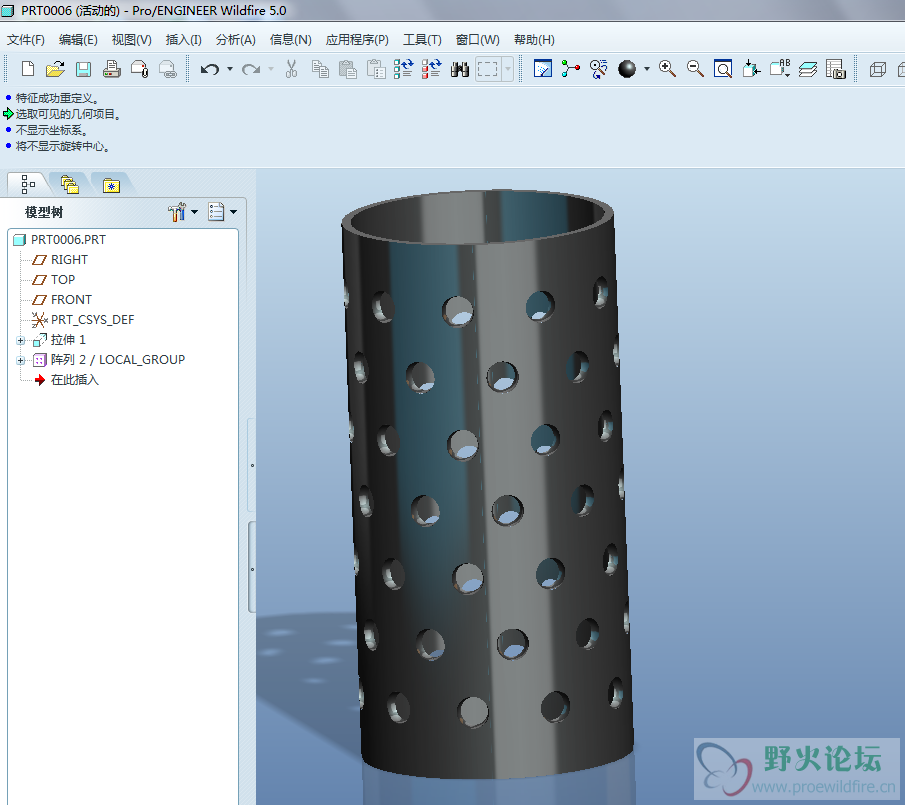Print the model with the printer icon
The image size is (905, 805).
tap(111, 69)
